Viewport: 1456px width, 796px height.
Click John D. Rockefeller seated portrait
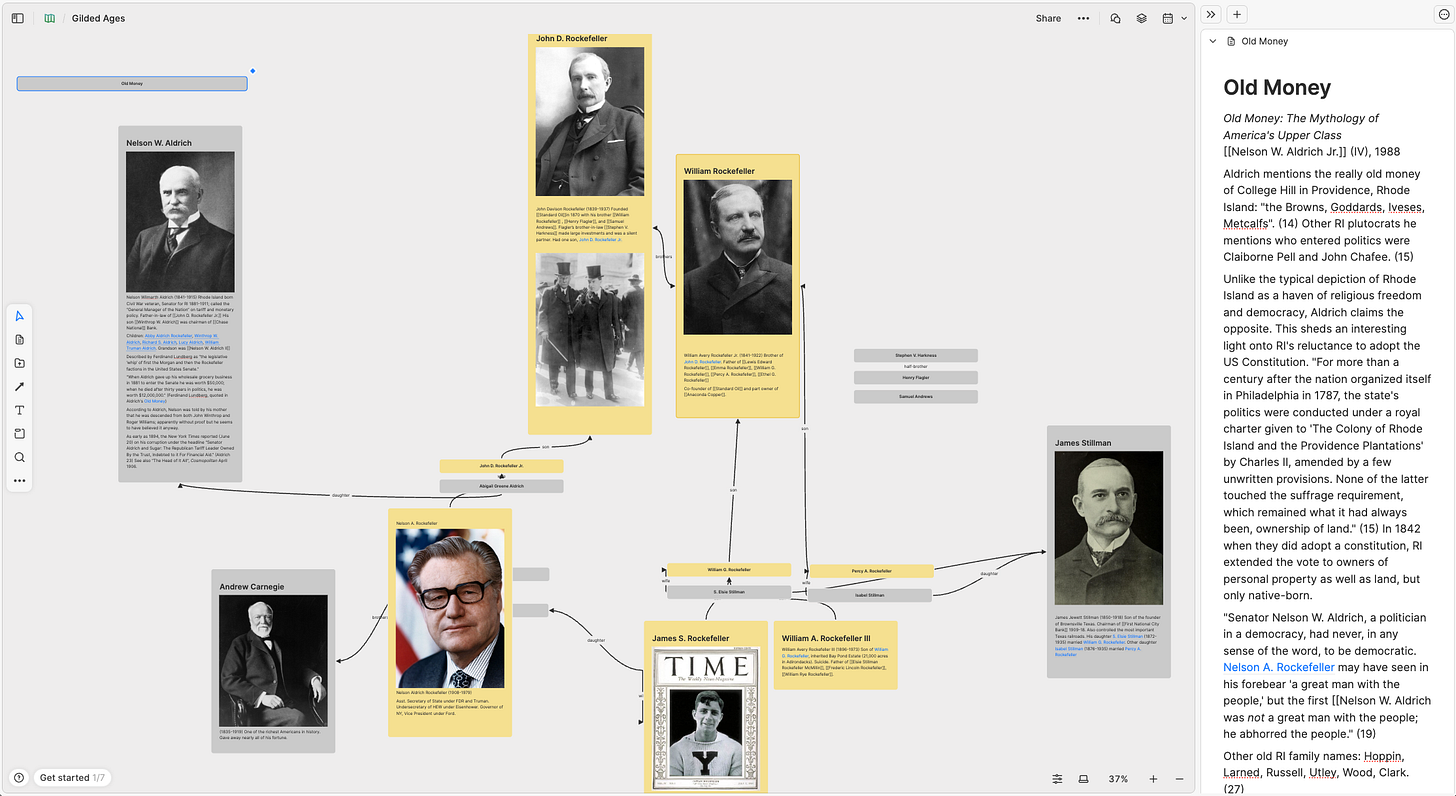click(x=590, y=122)
